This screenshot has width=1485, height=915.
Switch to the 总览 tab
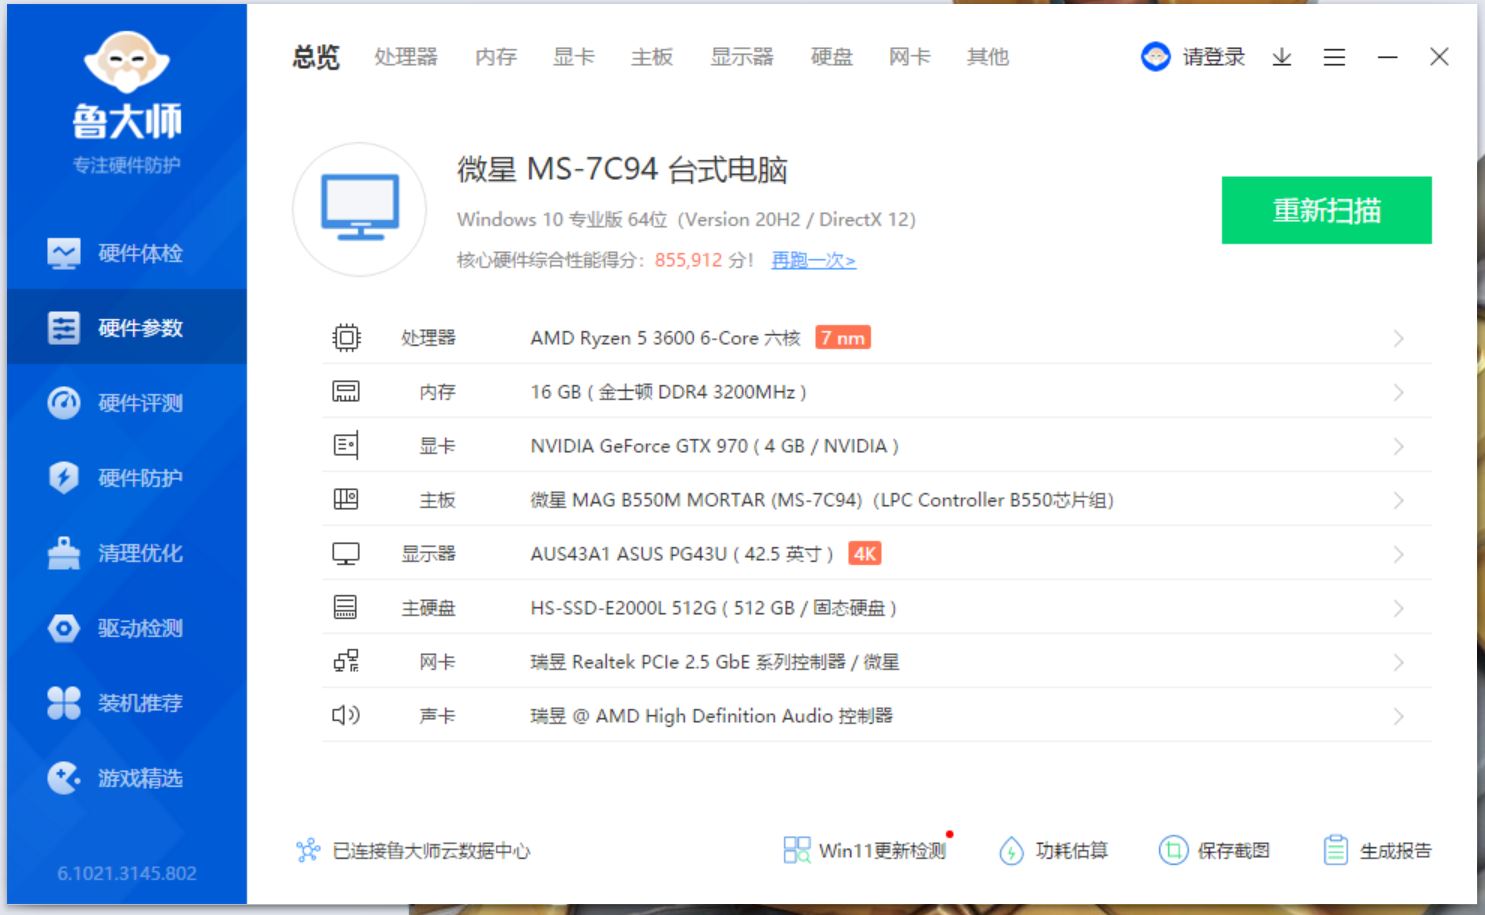pos(316,57)
